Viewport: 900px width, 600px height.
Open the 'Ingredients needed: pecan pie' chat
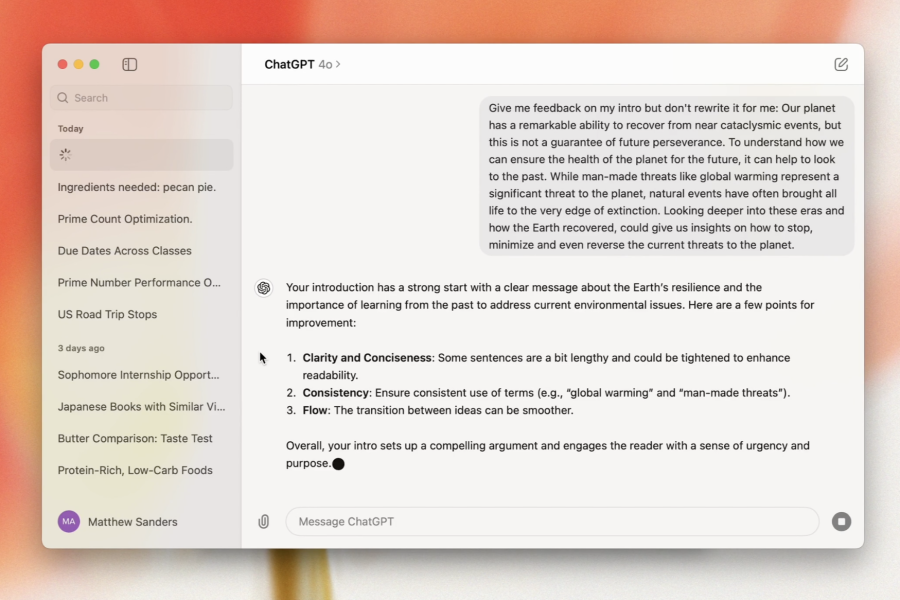point(137,187)
